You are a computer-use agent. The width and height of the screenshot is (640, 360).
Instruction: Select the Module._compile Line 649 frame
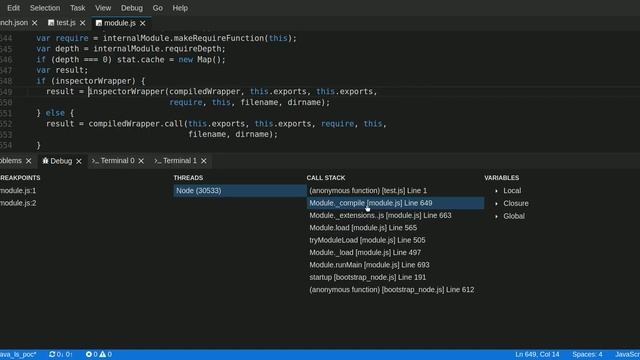(x=395, y=203)
